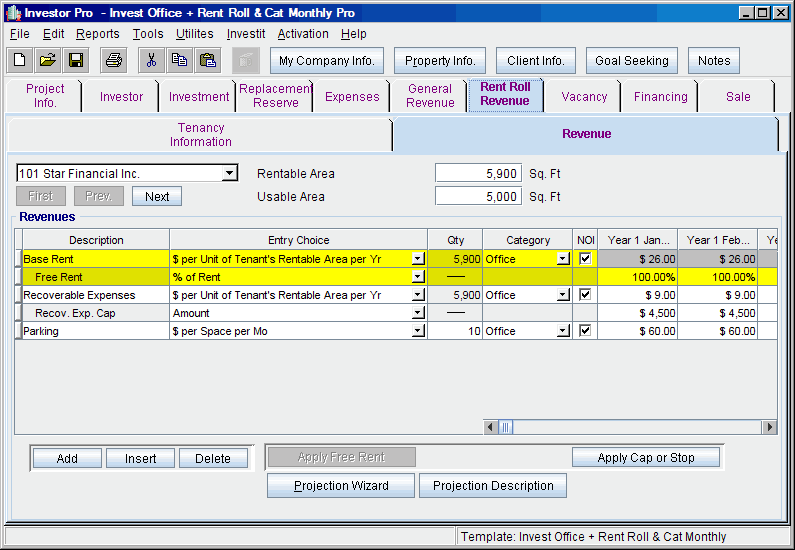Save using the floppy disk icon

pyautogui.click(x=76, y=61)
